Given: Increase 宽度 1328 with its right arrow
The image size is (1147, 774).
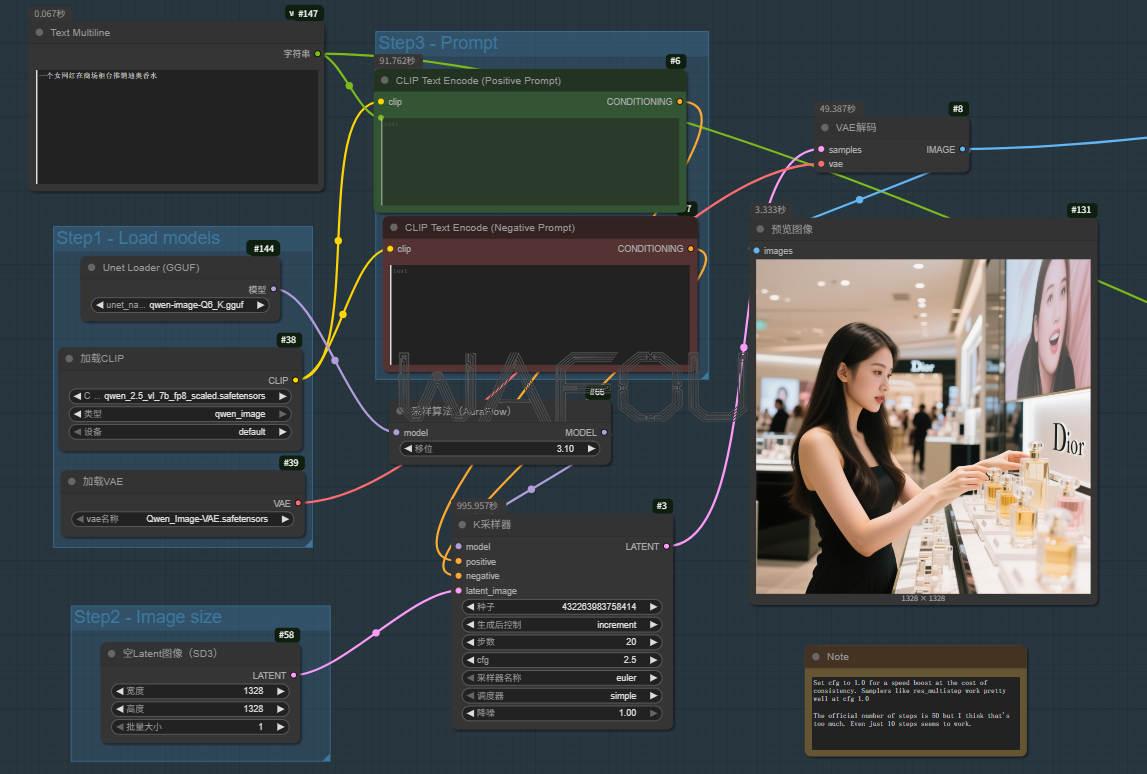Looking at the screenshot, I should pos(280,691).
